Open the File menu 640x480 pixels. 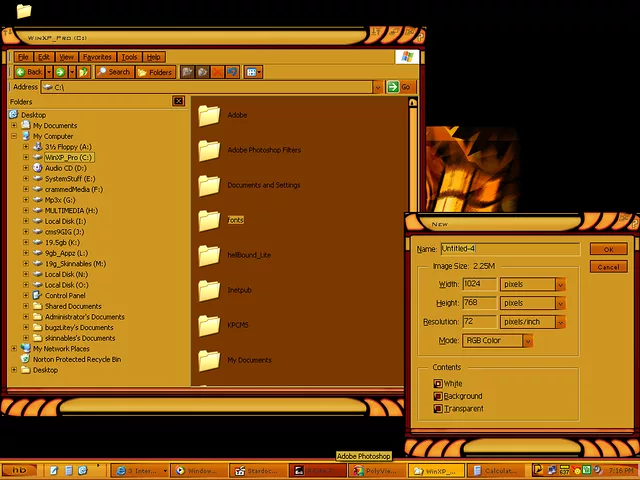23,57
